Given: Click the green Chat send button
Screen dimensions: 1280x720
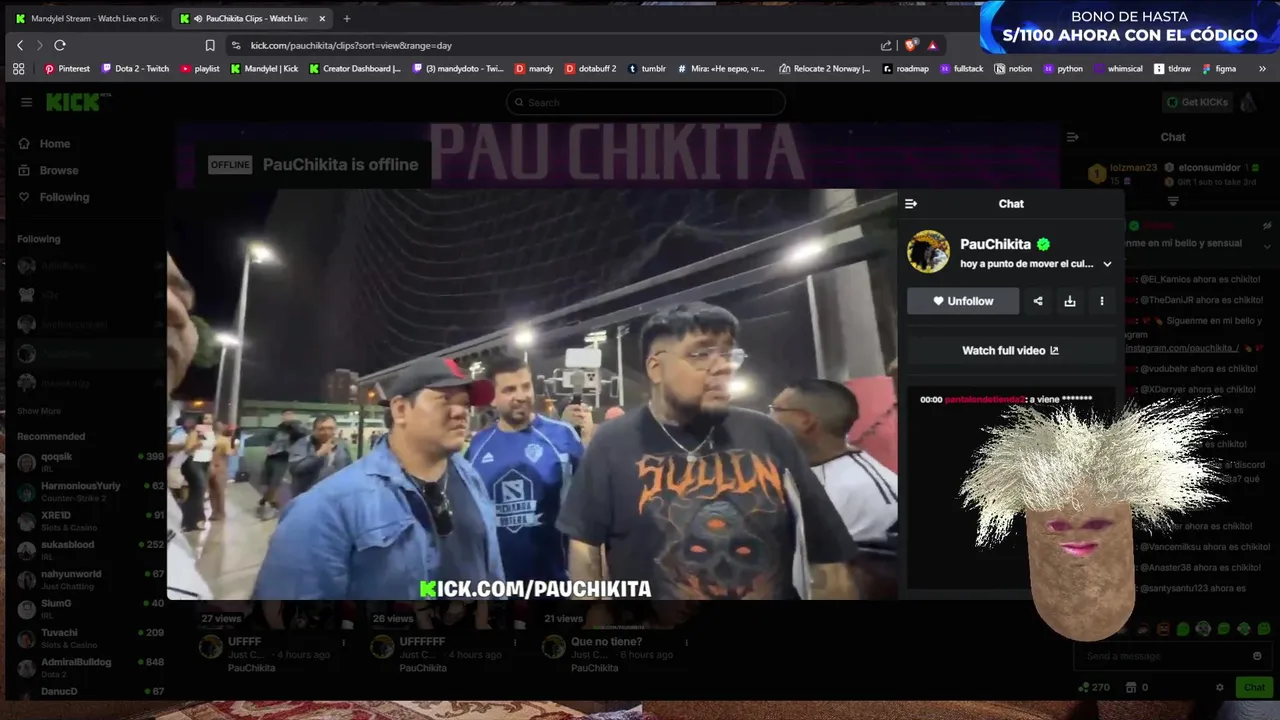Looking at the screenshot, I should pos(1254,687).
